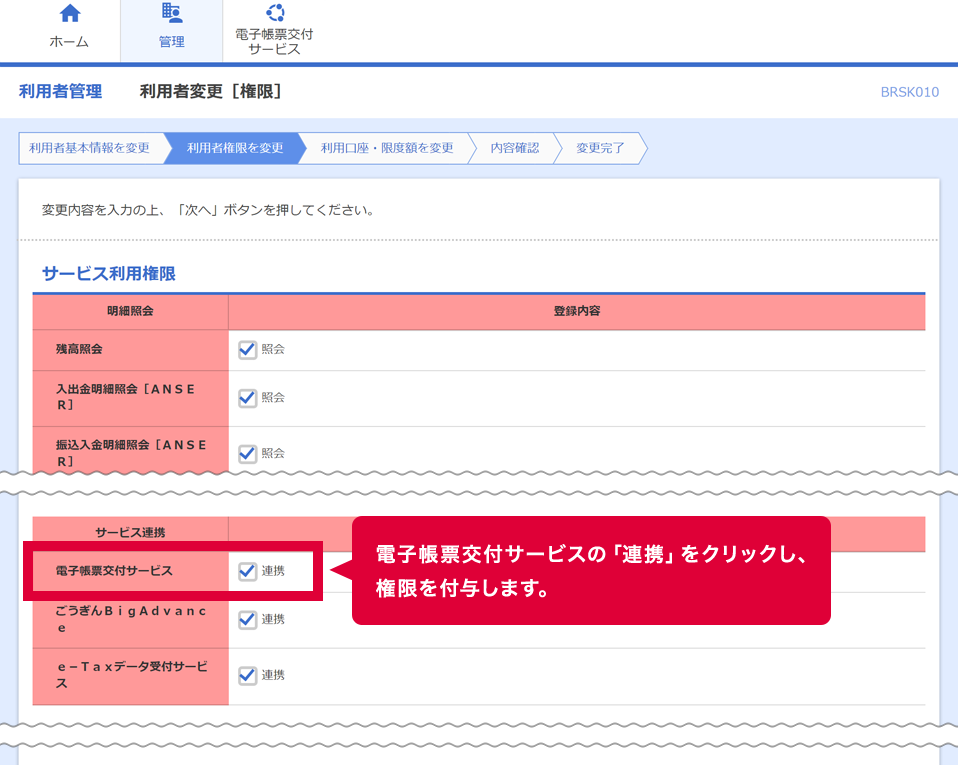
Task: Toggle 入出金明細照会 [ANSER] 照会 checkbox
Action: click(247, 398)
